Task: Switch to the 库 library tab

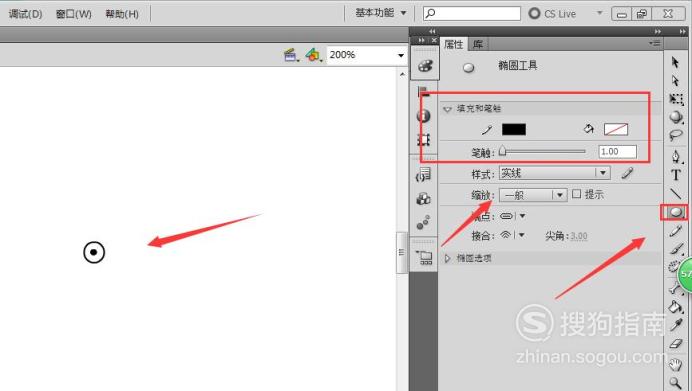Action: point(478,44)
